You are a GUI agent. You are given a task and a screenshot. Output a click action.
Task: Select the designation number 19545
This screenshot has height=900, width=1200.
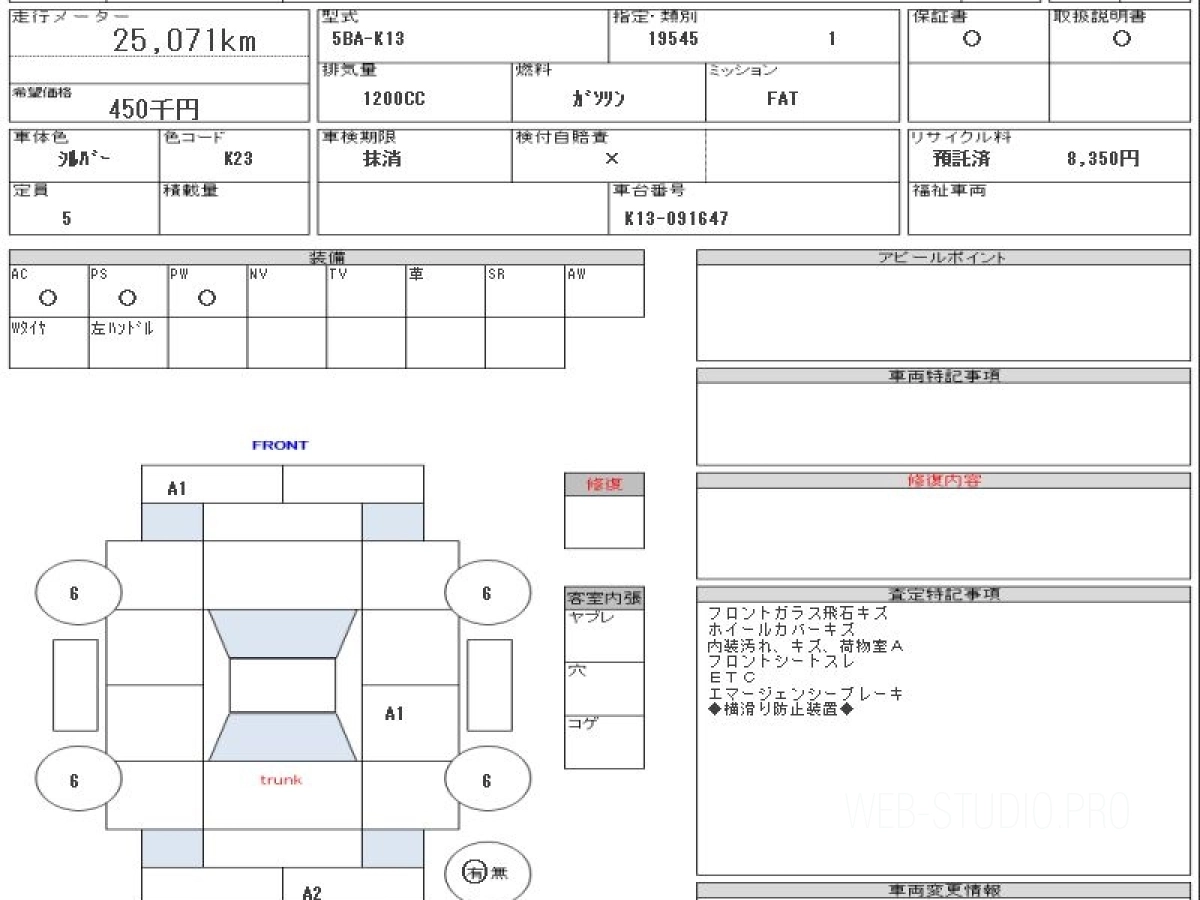(x=673, y=40)
